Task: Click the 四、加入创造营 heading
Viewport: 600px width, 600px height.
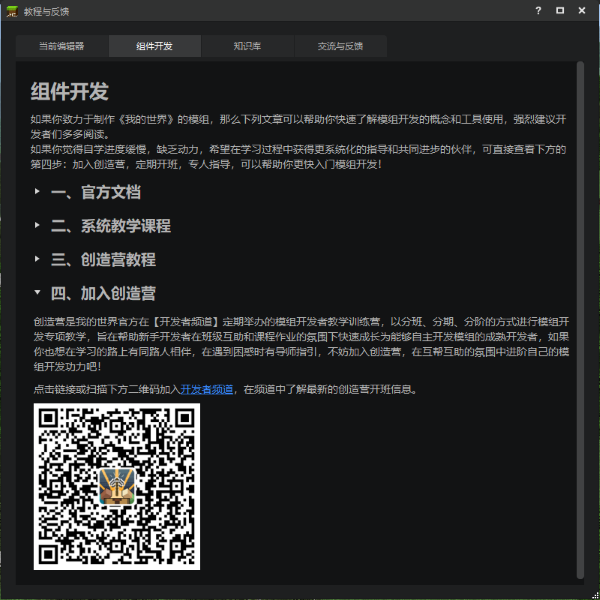Action: point(103,293)
